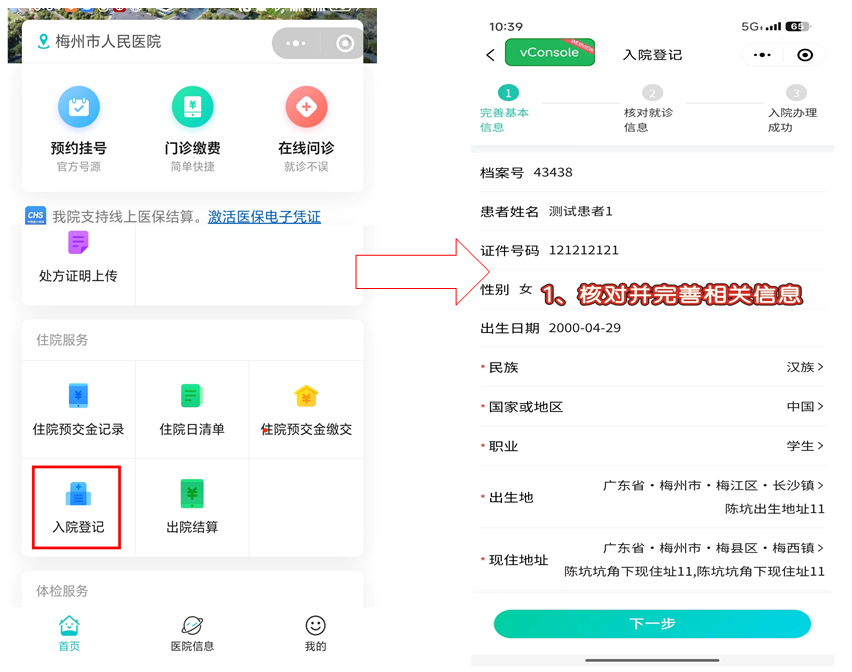The width and height of the screenshot is (852, 672).
Task: Edit the 出生地 birthplace address field
Action: pos(713,497)
